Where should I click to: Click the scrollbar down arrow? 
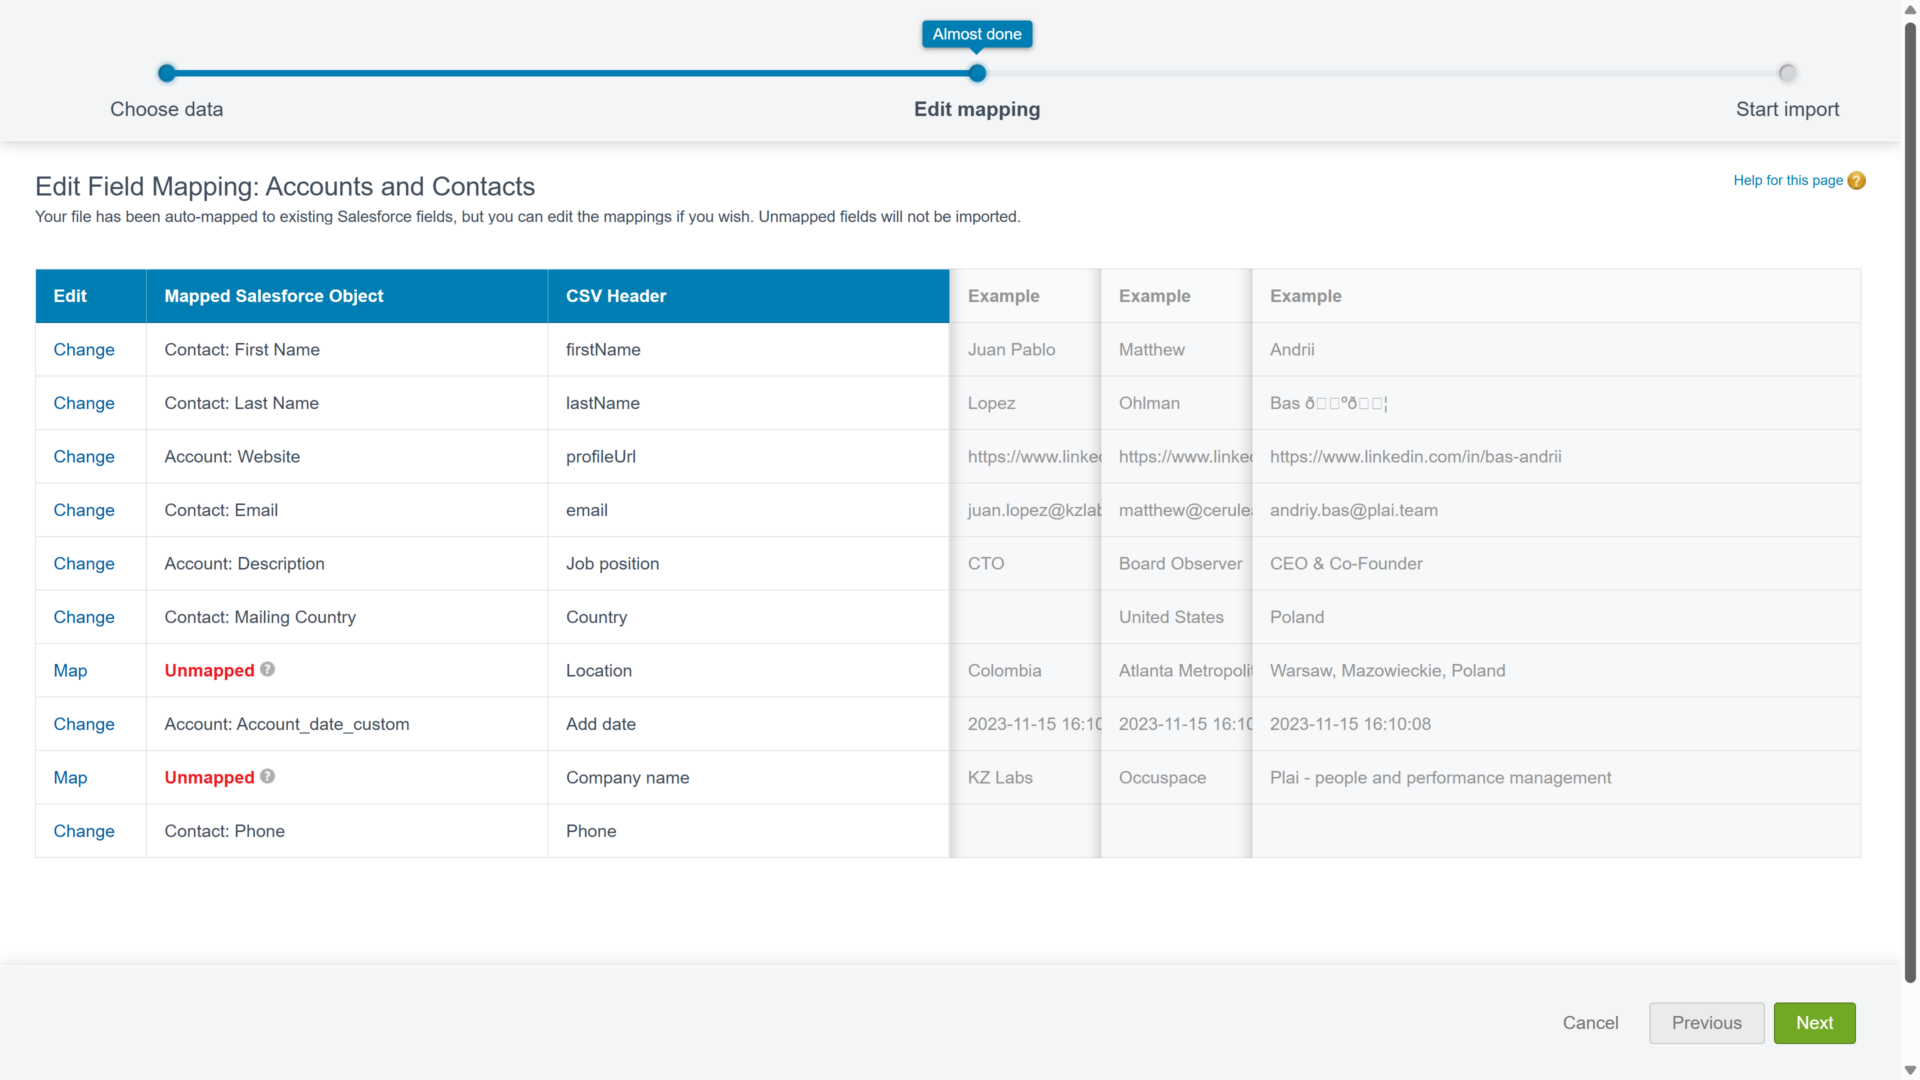pyautogui.click(x=1908, y=1071)
